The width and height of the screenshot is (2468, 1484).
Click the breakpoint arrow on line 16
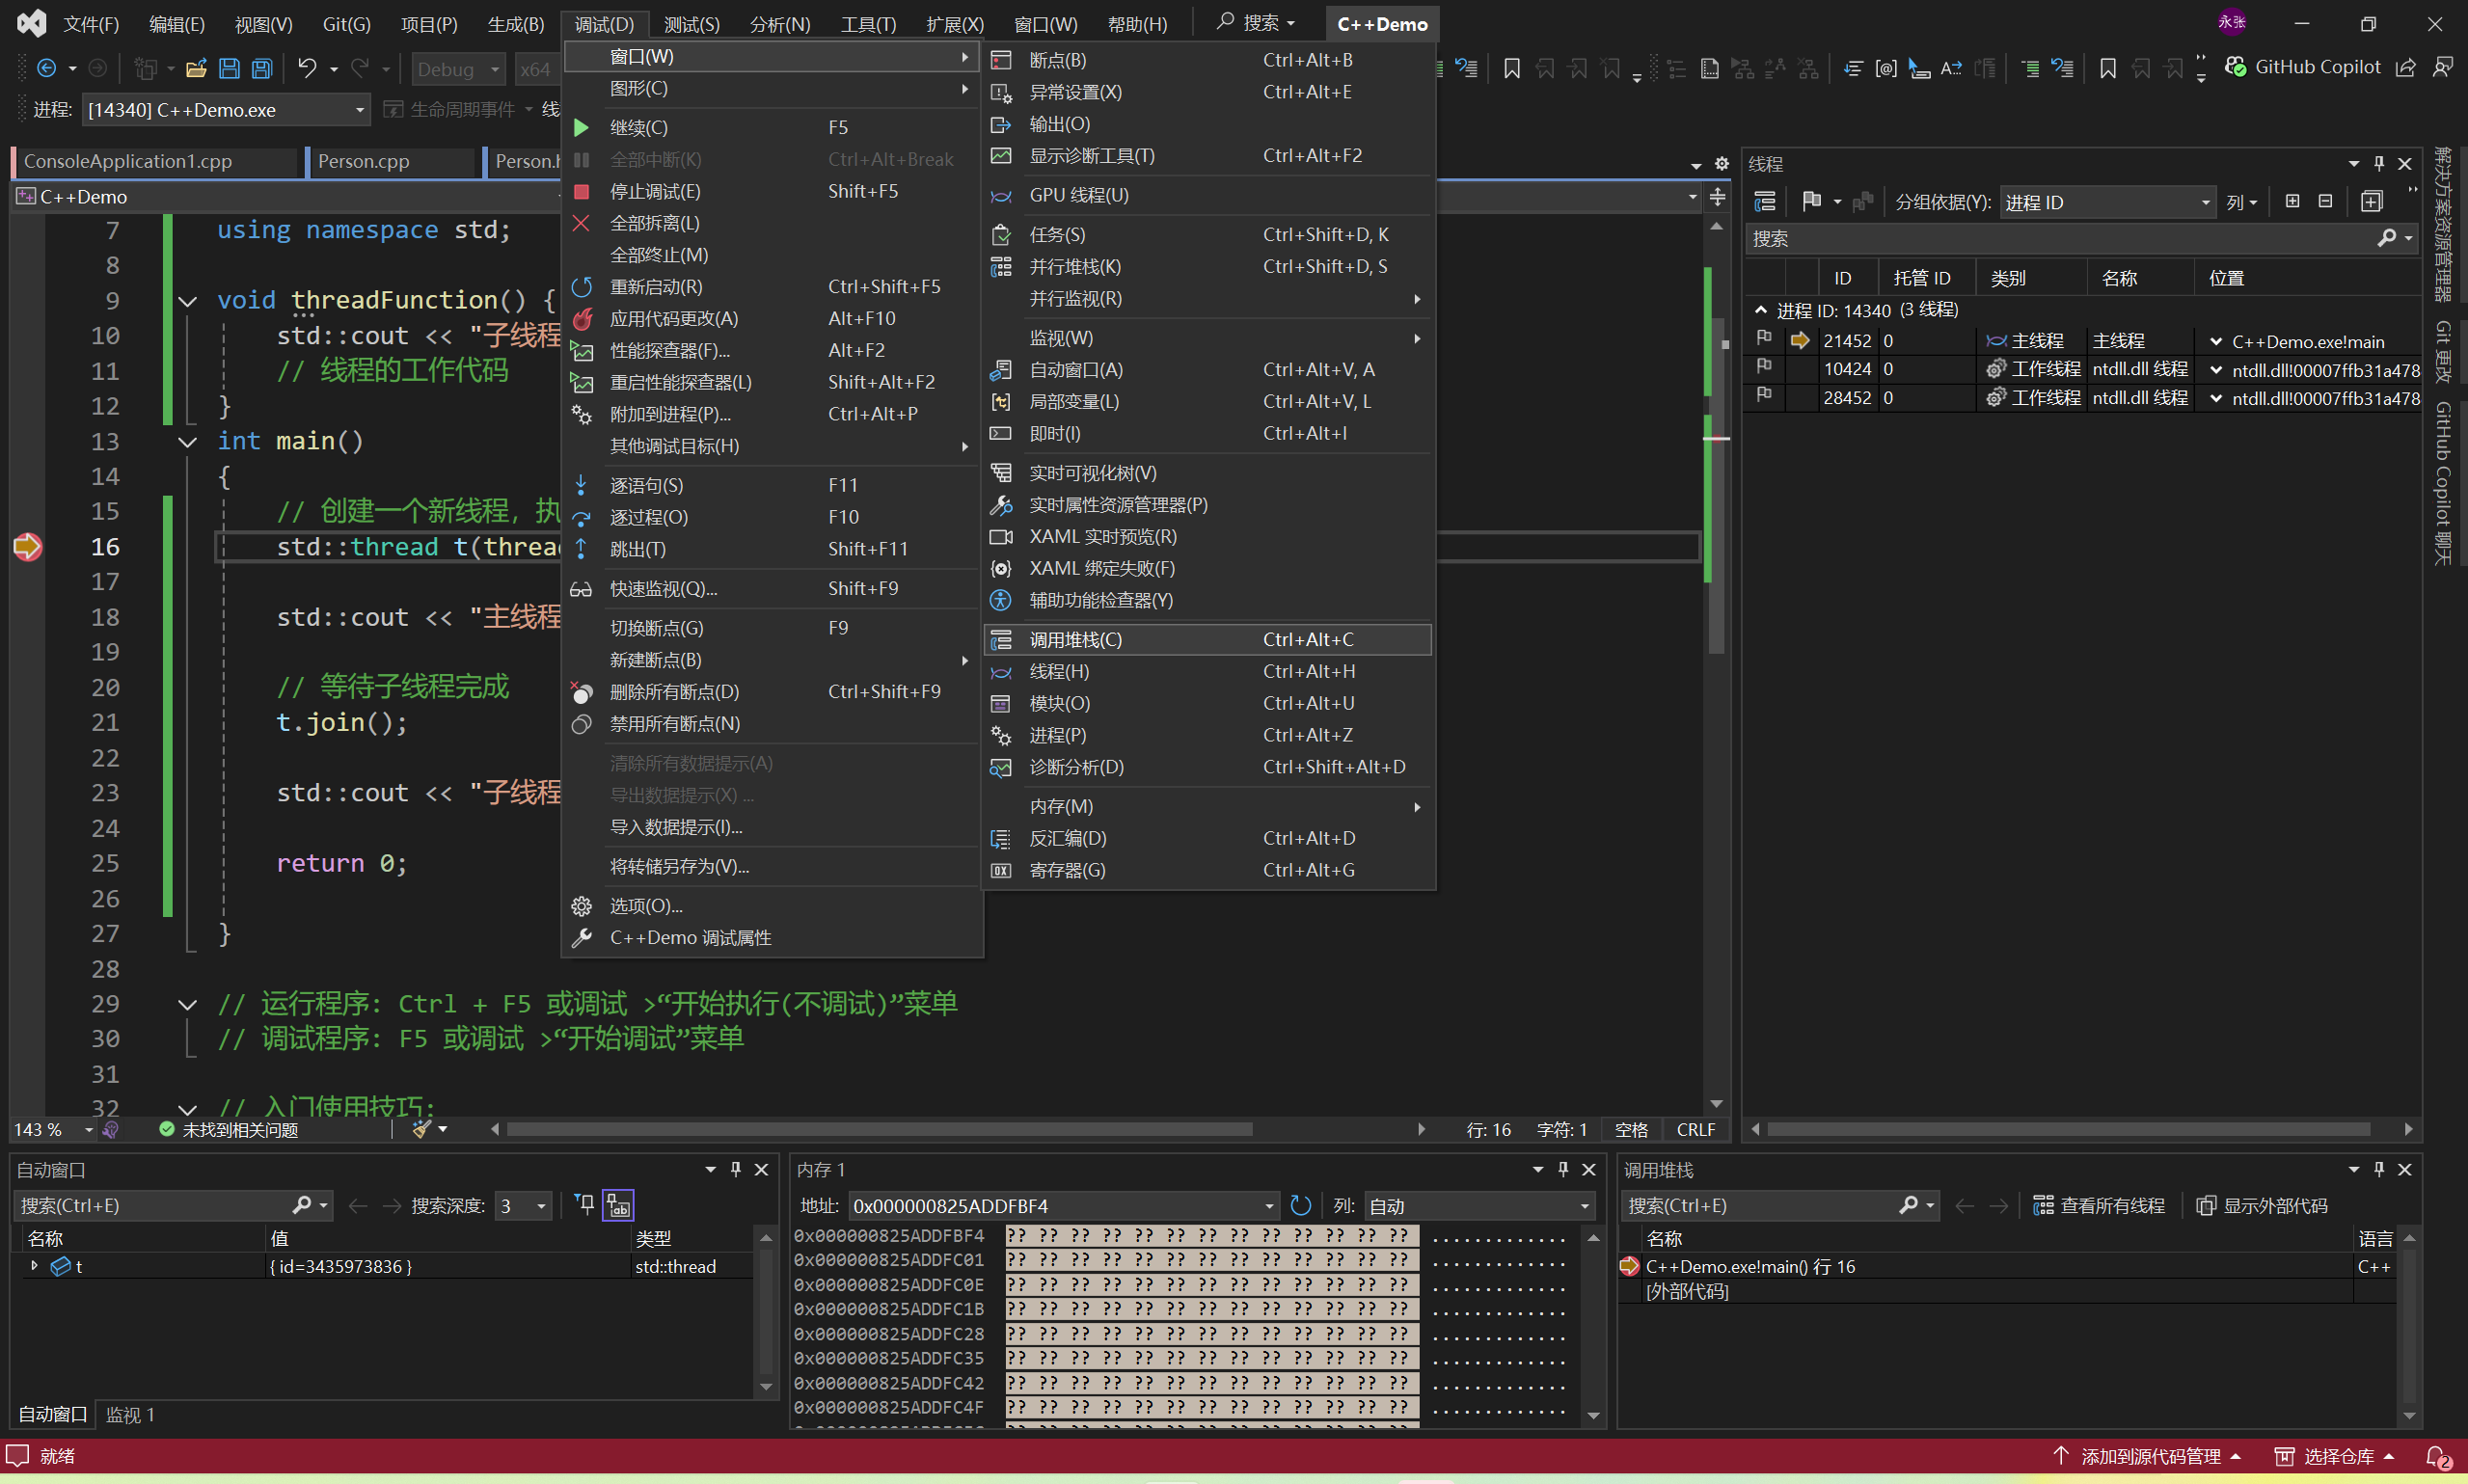[x=27, y=547]
